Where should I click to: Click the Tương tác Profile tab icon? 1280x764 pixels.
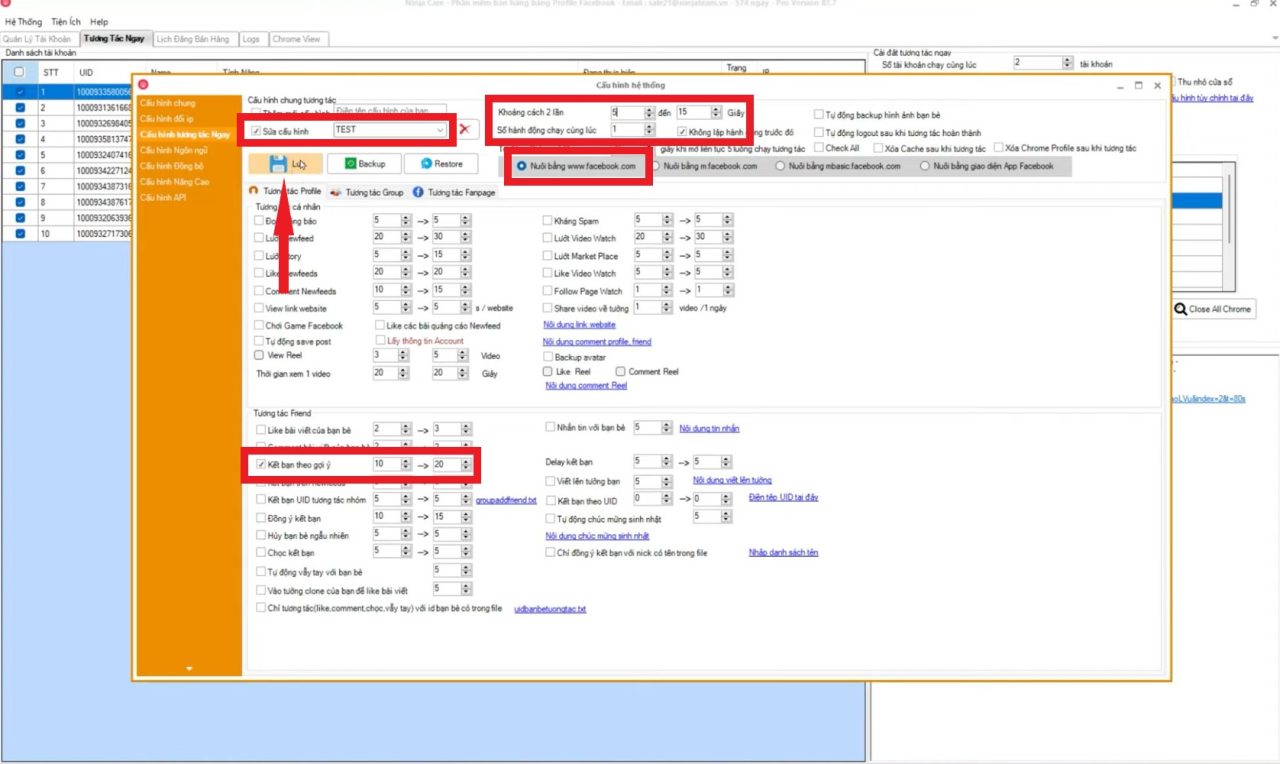[x=253, y=191]
